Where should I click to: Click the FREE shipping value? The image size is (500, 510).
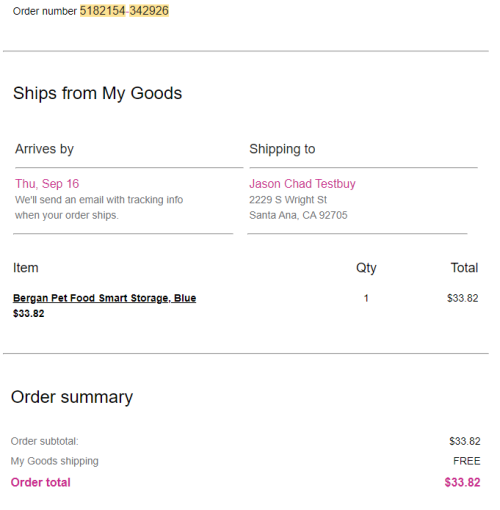pyautogui.click(x=467, y=461)
